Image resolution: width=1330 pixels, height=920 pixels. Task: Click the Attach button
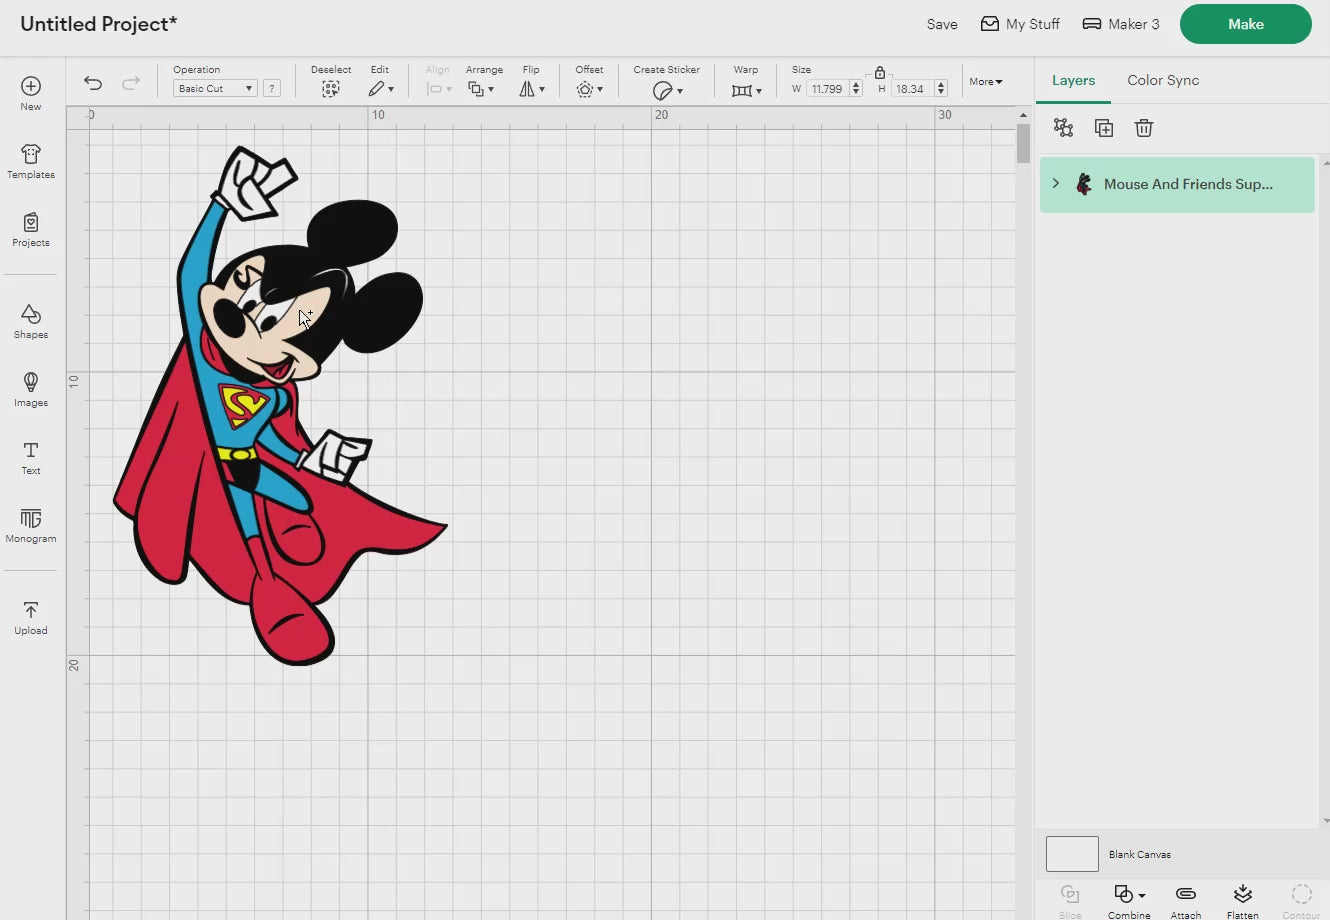coord(1186,900)
